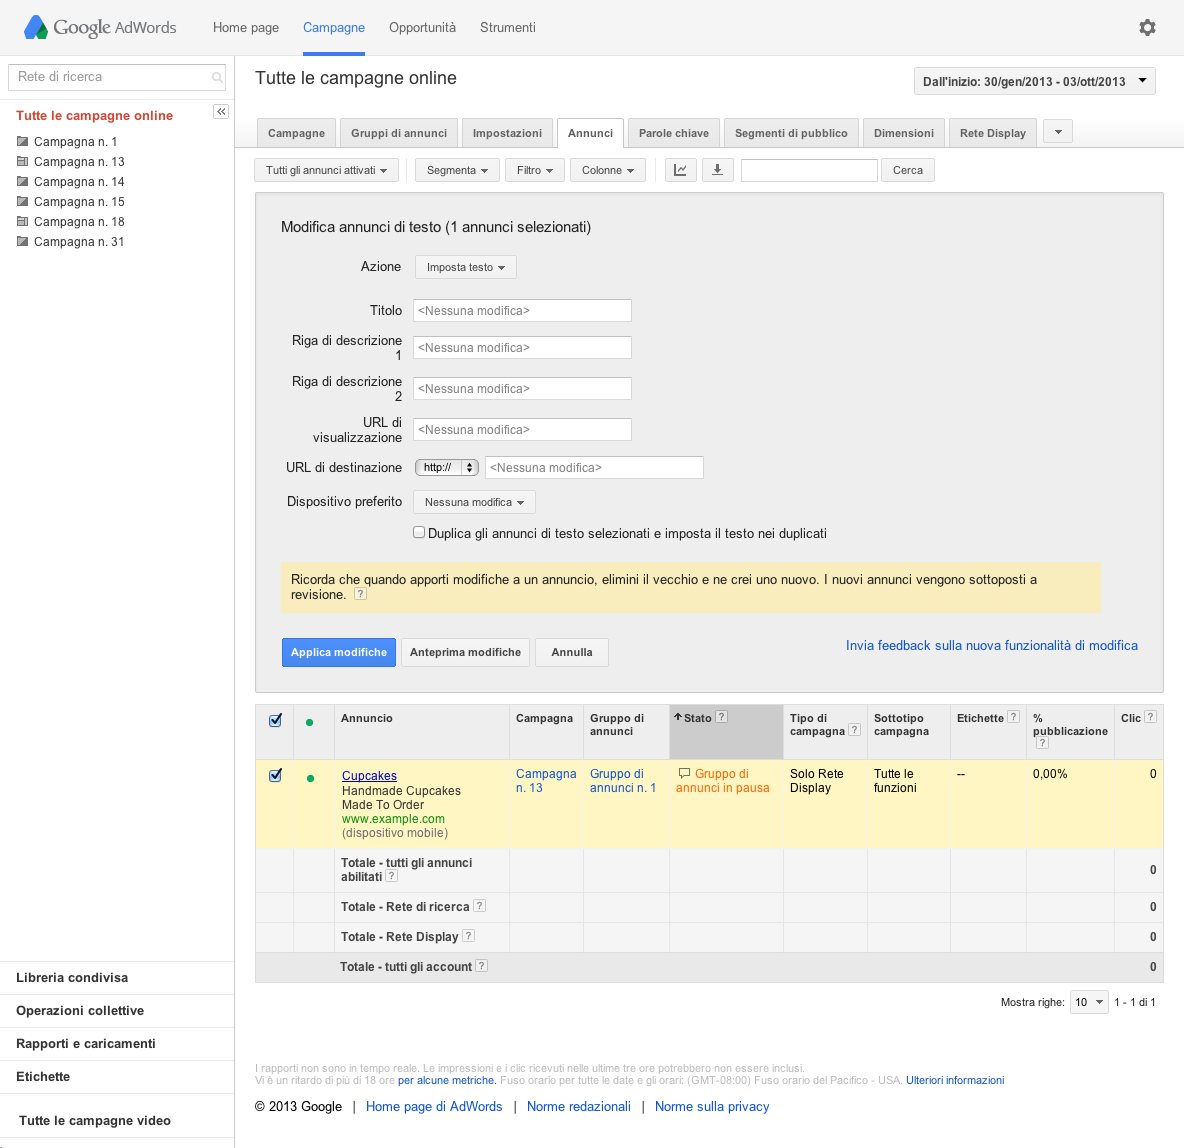Click folder icon next to Campagna n. 14
The width and height of the screenshot is (1185, 1148).
click(x=23, y=181)
